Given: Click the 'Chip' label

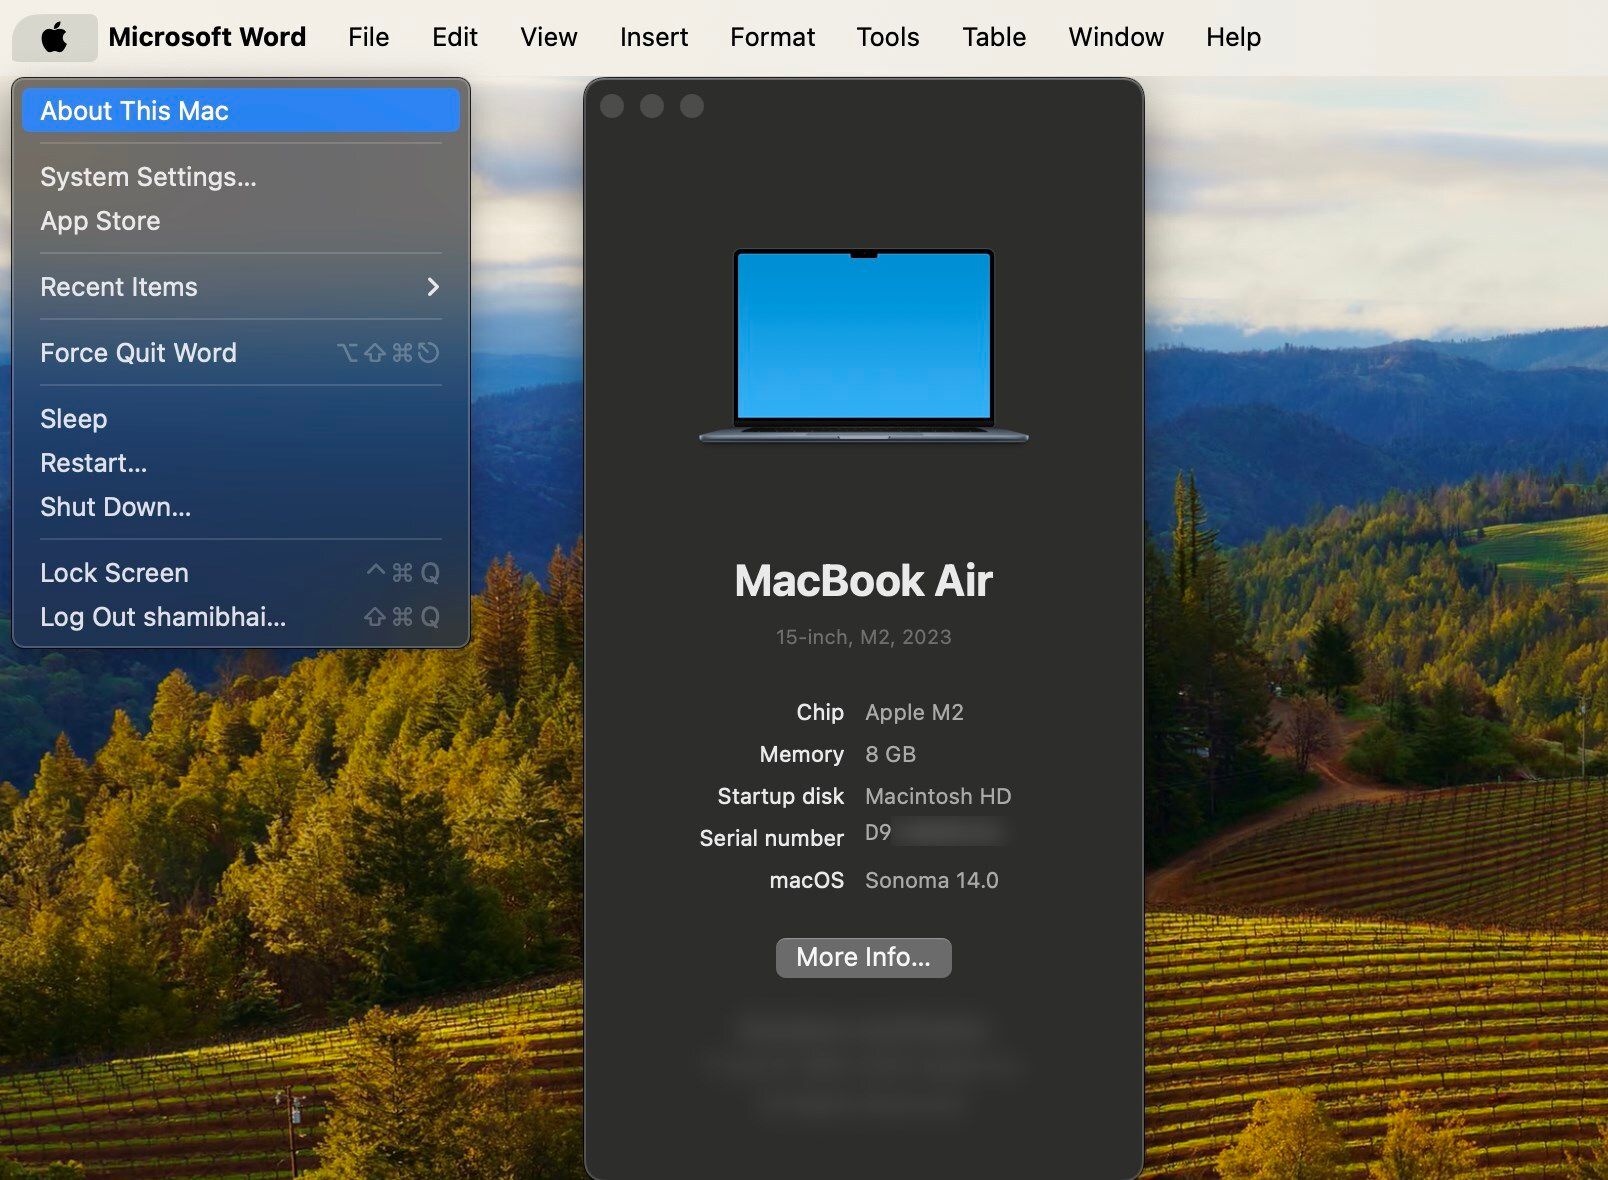Looking at the screenshot, I should point(820,712).
